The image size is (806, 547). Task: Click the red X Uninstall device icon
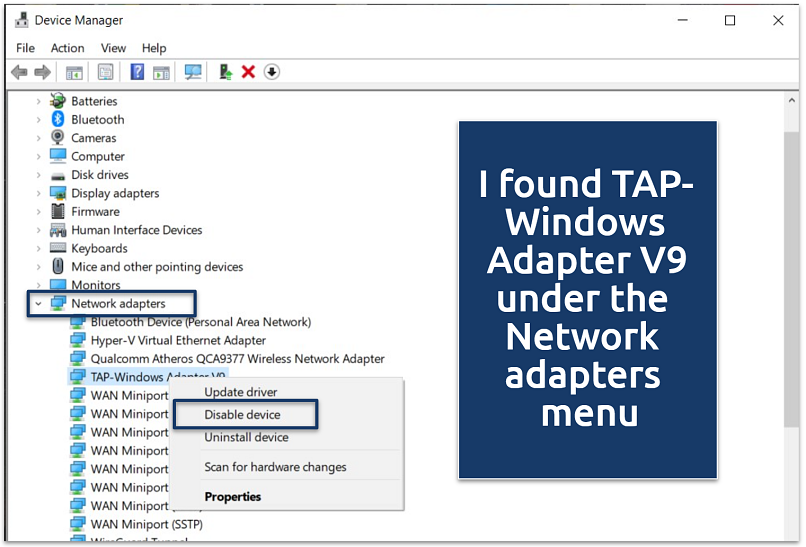pyautogui.click(x=248, y=72)
